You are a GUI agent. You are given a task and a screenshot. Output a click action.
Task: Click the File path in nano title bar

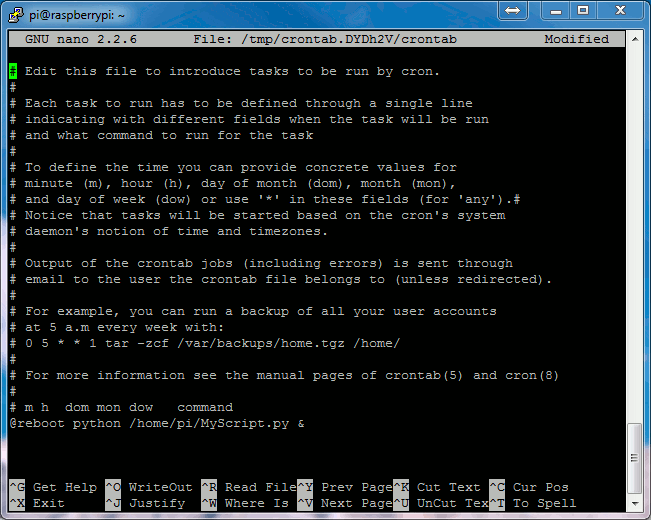click(325, 39)
